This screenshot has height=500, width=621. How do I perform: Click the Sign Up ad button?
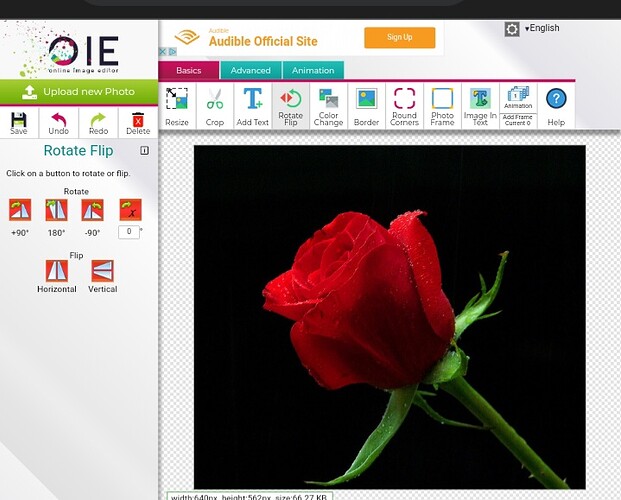point(400,38)
